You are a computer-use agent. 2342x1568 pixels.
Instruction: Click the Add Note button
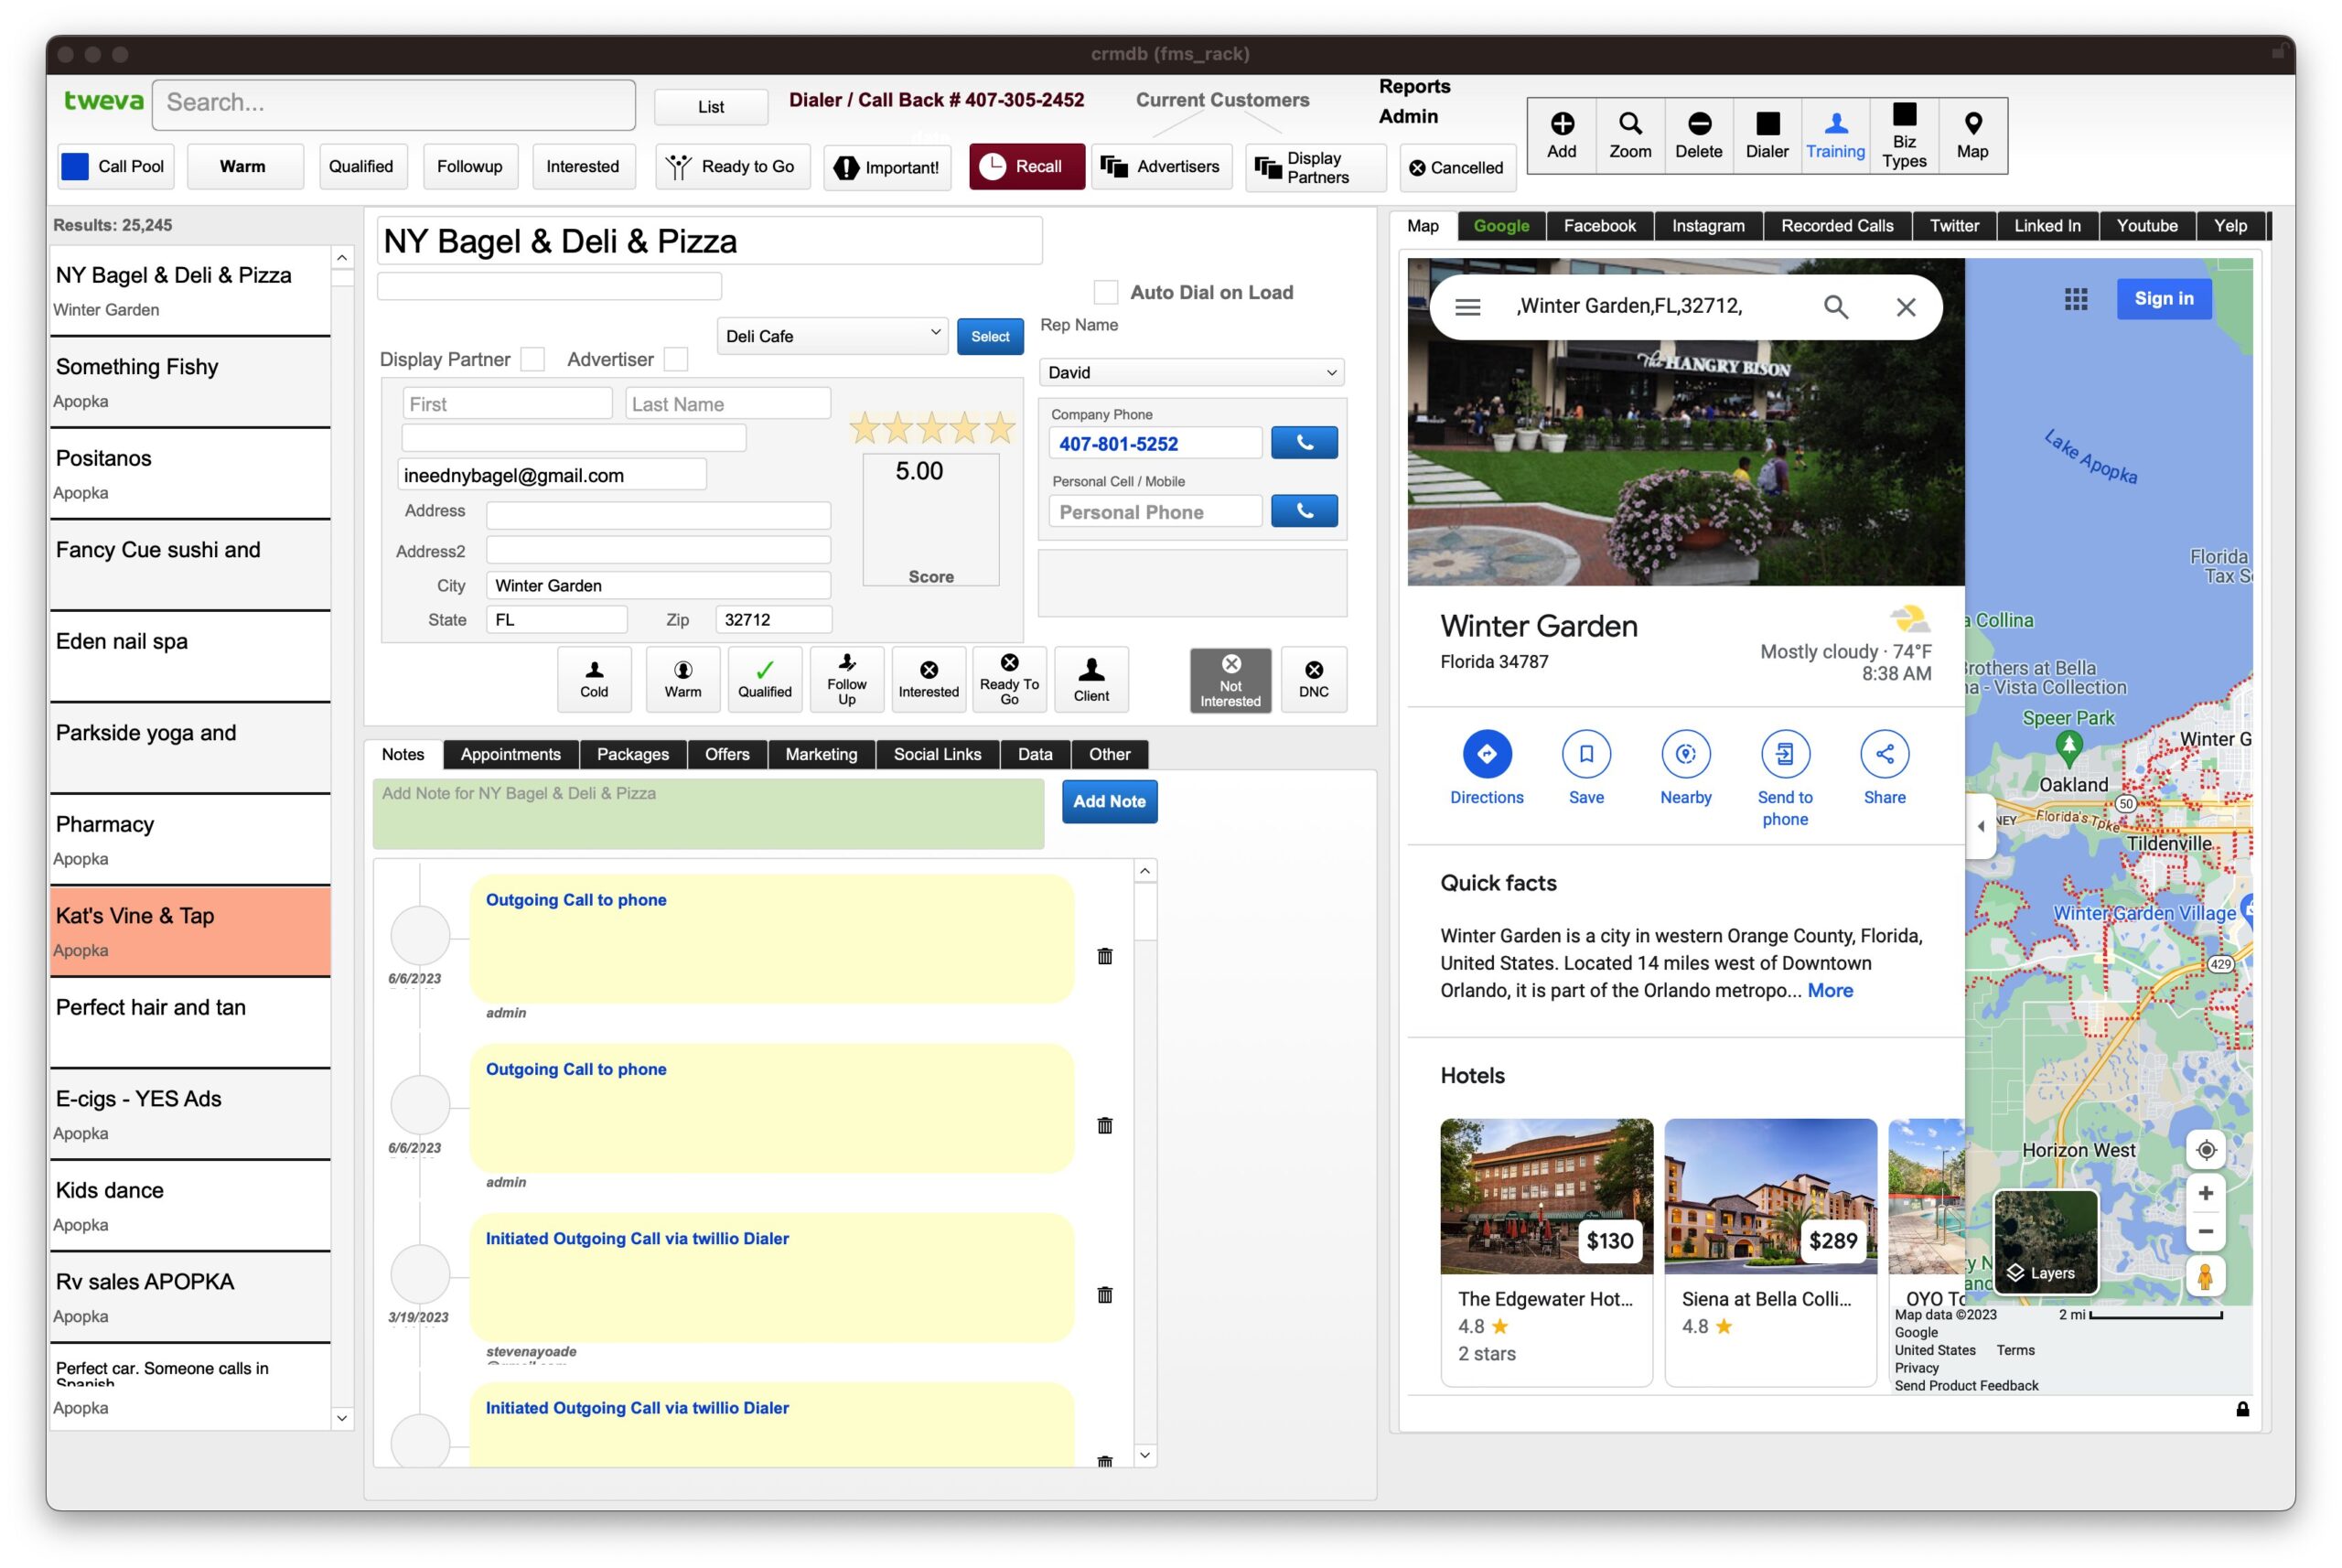pyautogui.click(x=1108, y=801)
